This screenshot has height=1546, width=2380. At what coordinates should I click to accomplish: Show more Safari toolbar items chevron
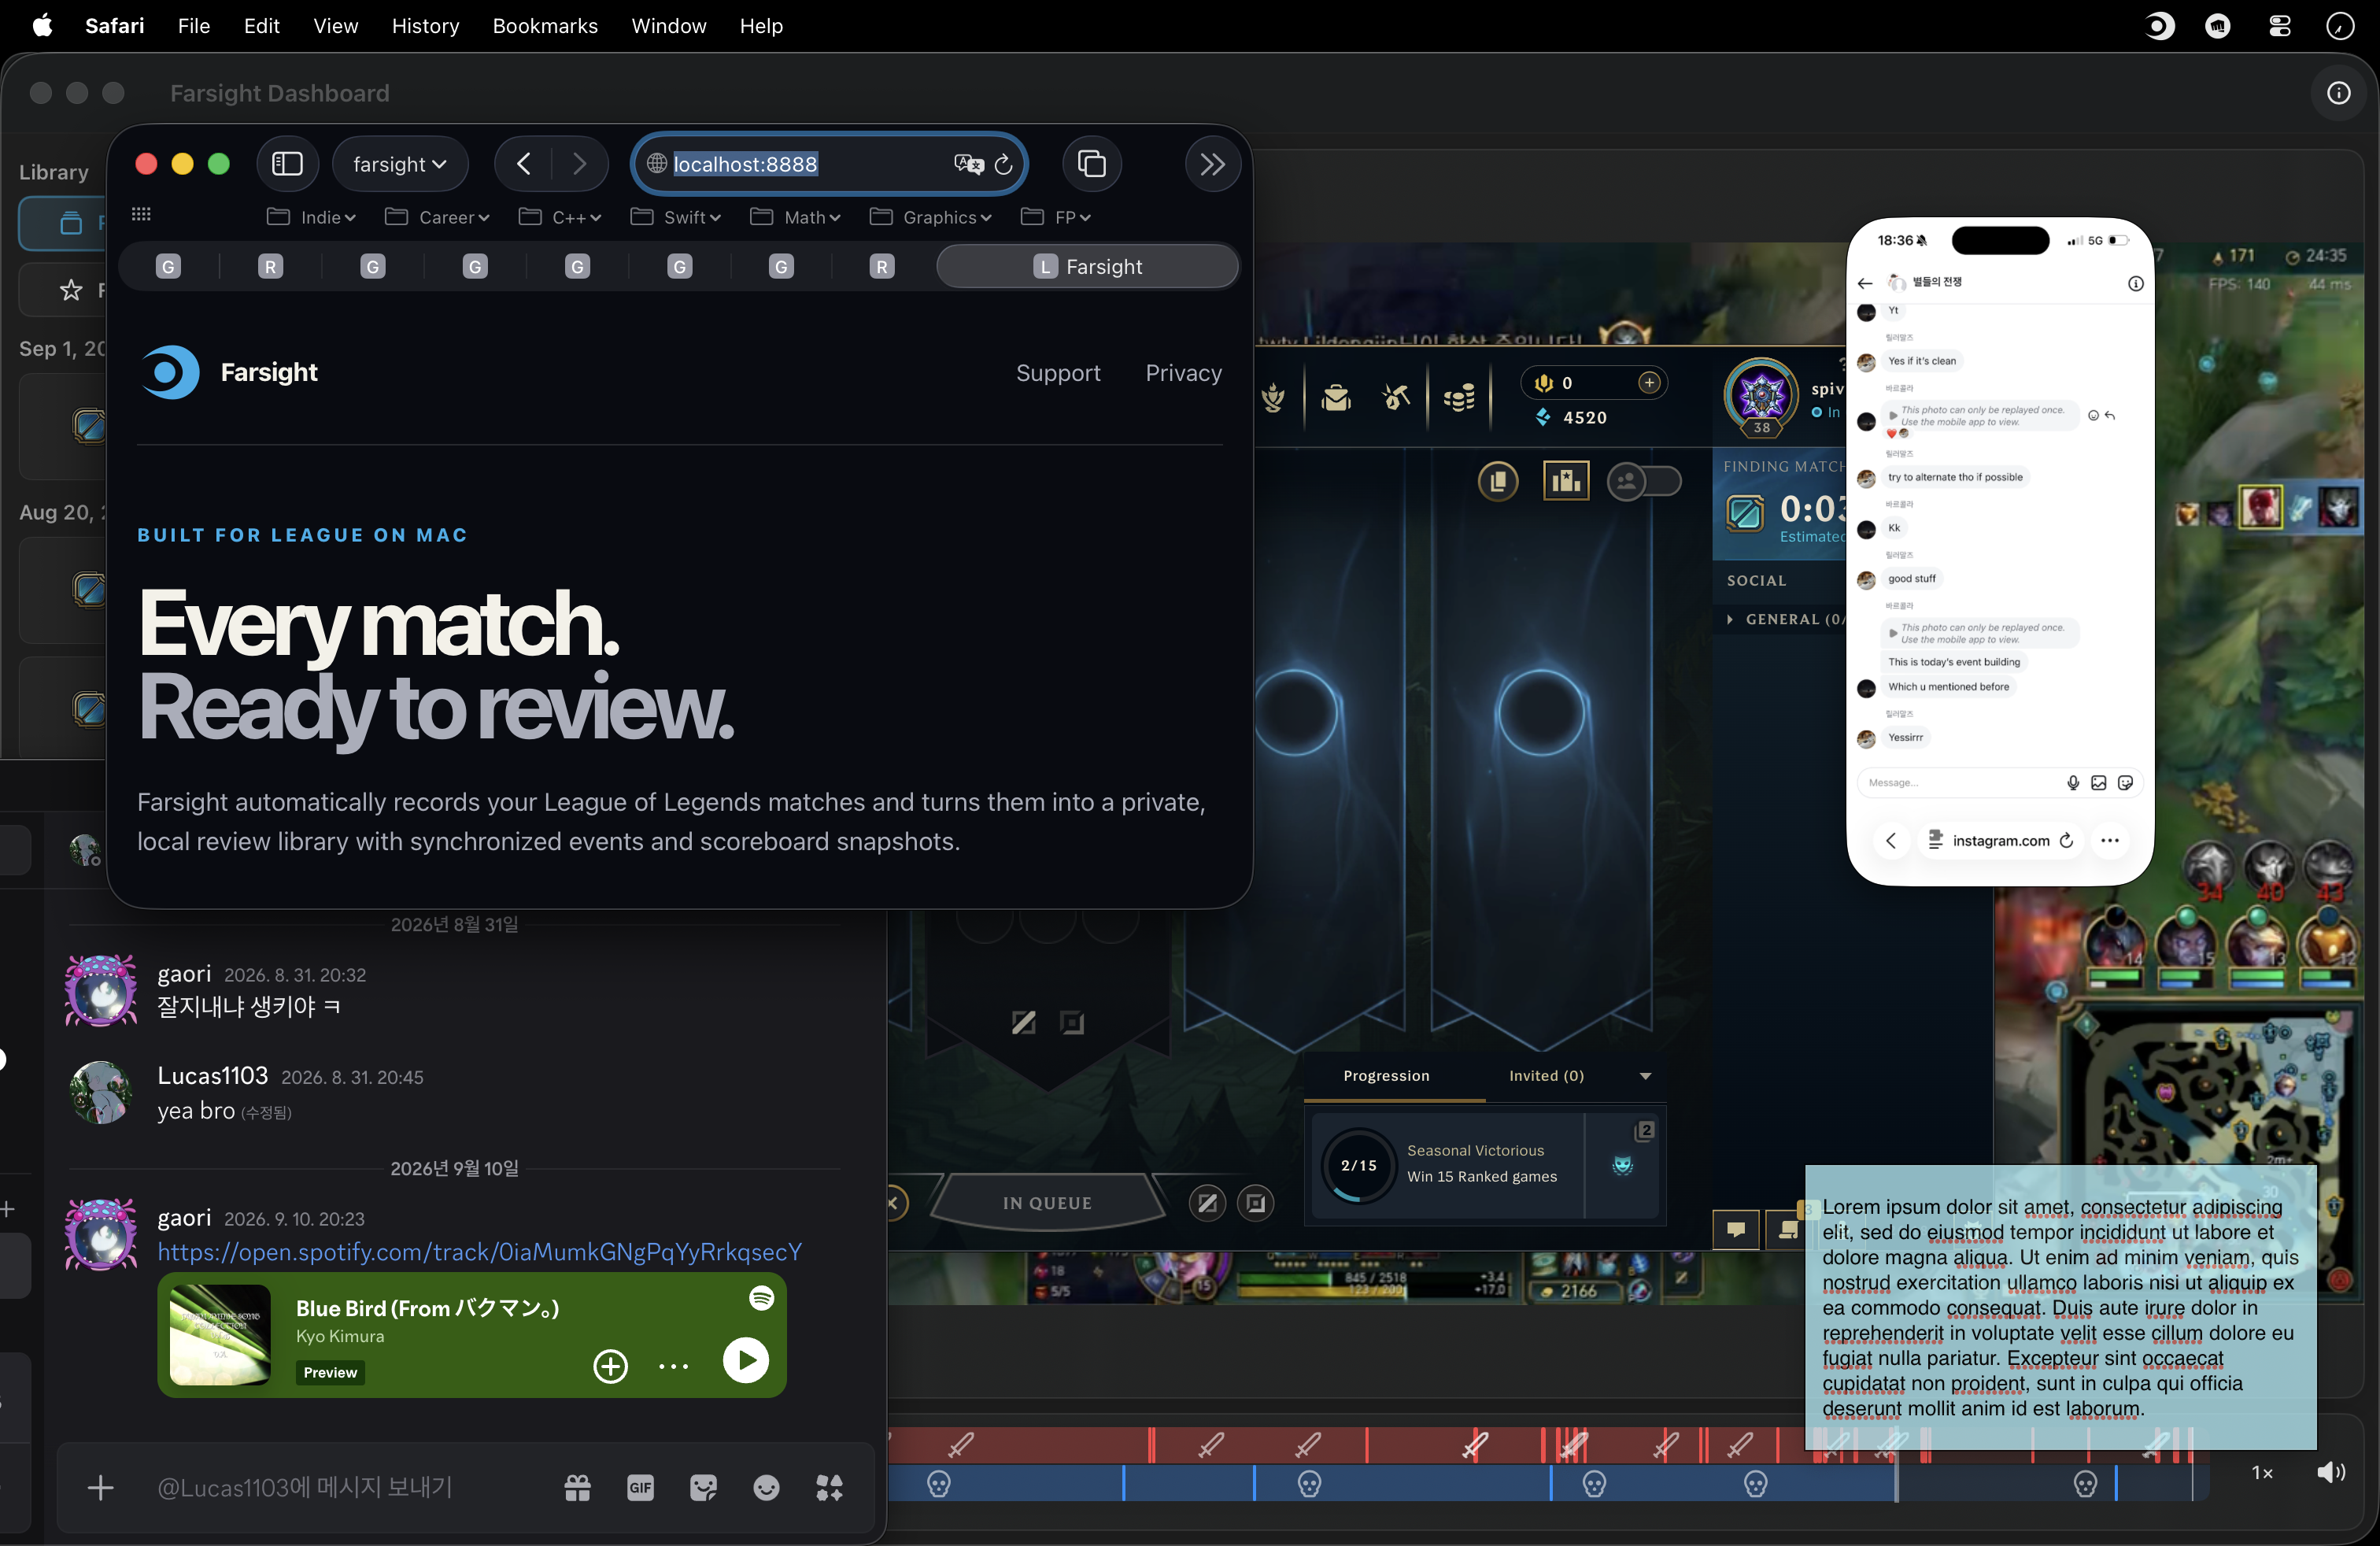point(1212,163)
